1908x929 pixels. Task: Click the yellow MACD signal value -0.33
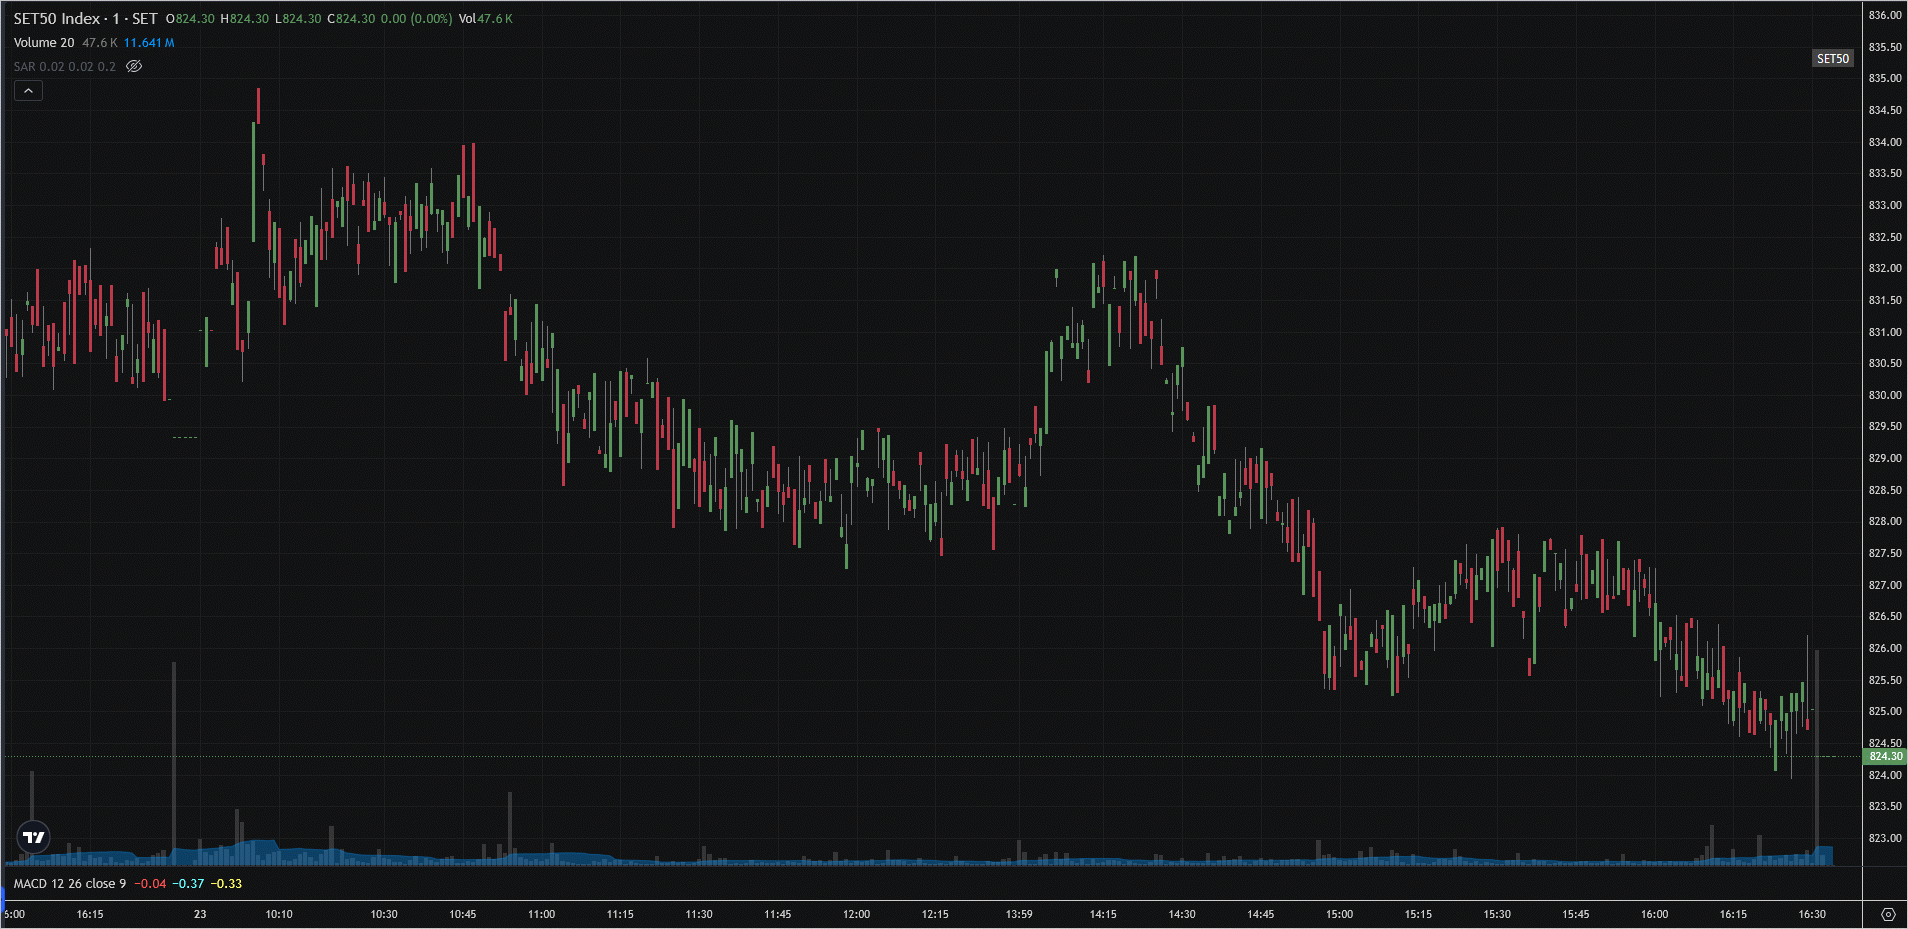[226, 884]
